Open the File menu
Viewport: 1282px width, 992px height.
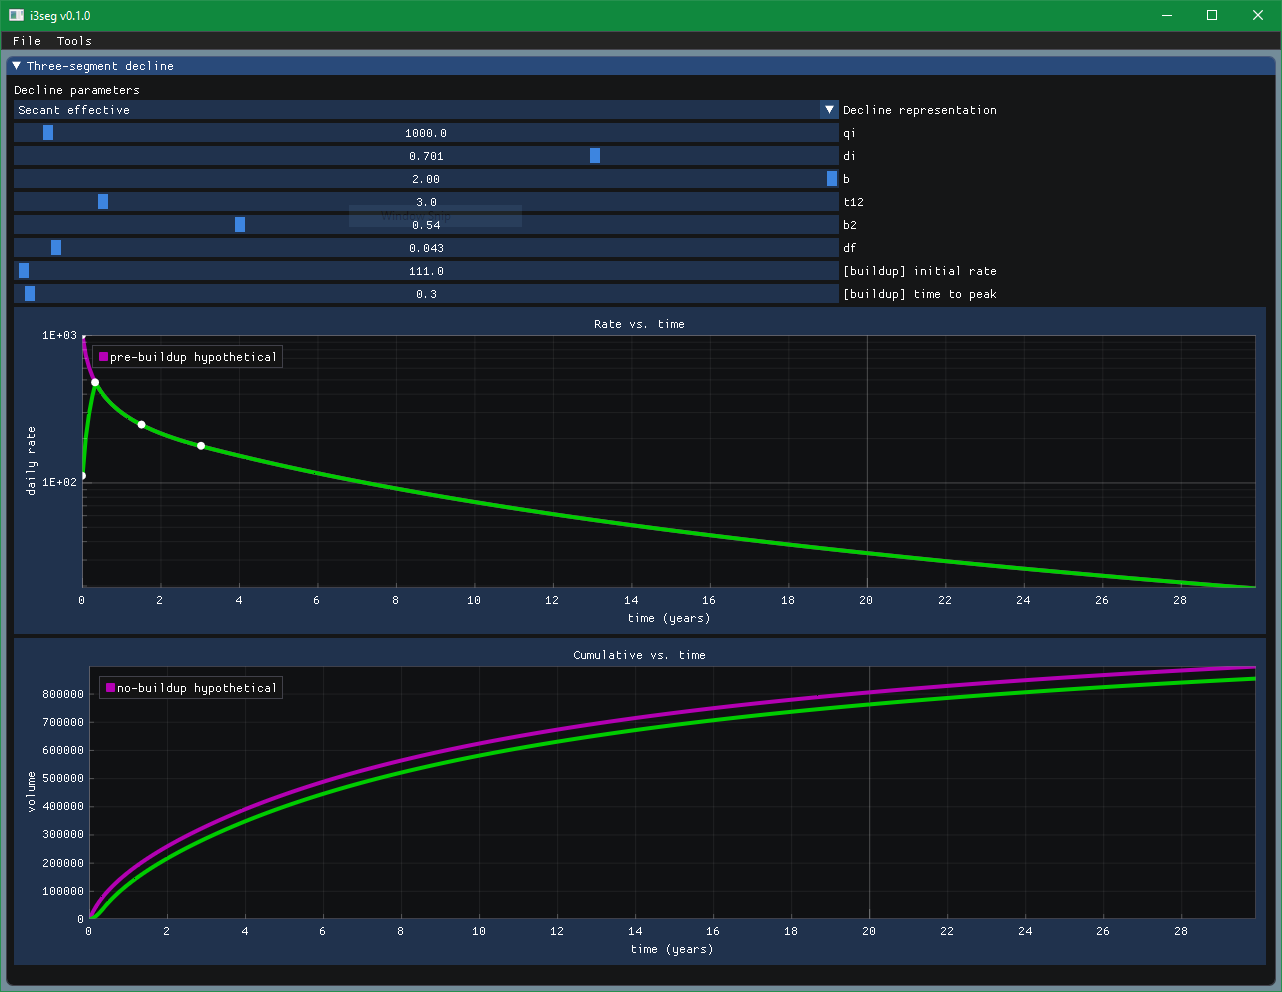[27, 41]
